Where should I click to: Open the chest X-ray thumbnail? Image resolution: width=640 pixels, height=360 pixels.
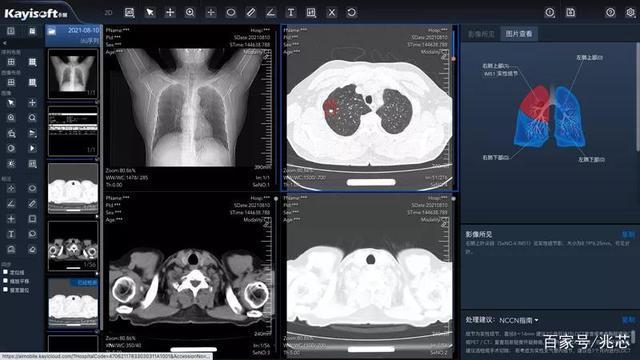tap(73, 74)
